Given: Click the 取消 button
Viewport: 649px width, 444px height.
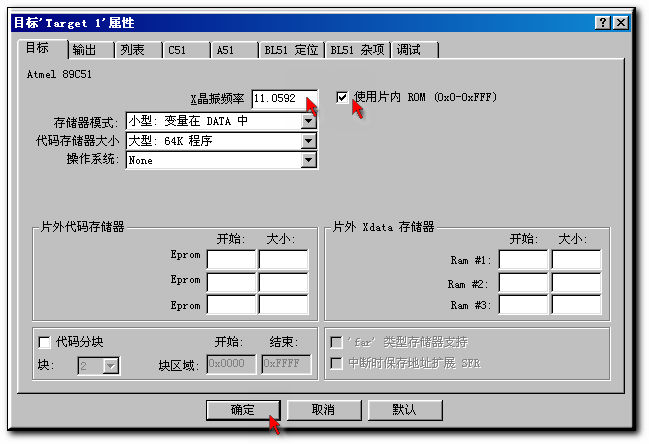Looking at the screenshot, I should coord(323,410).
